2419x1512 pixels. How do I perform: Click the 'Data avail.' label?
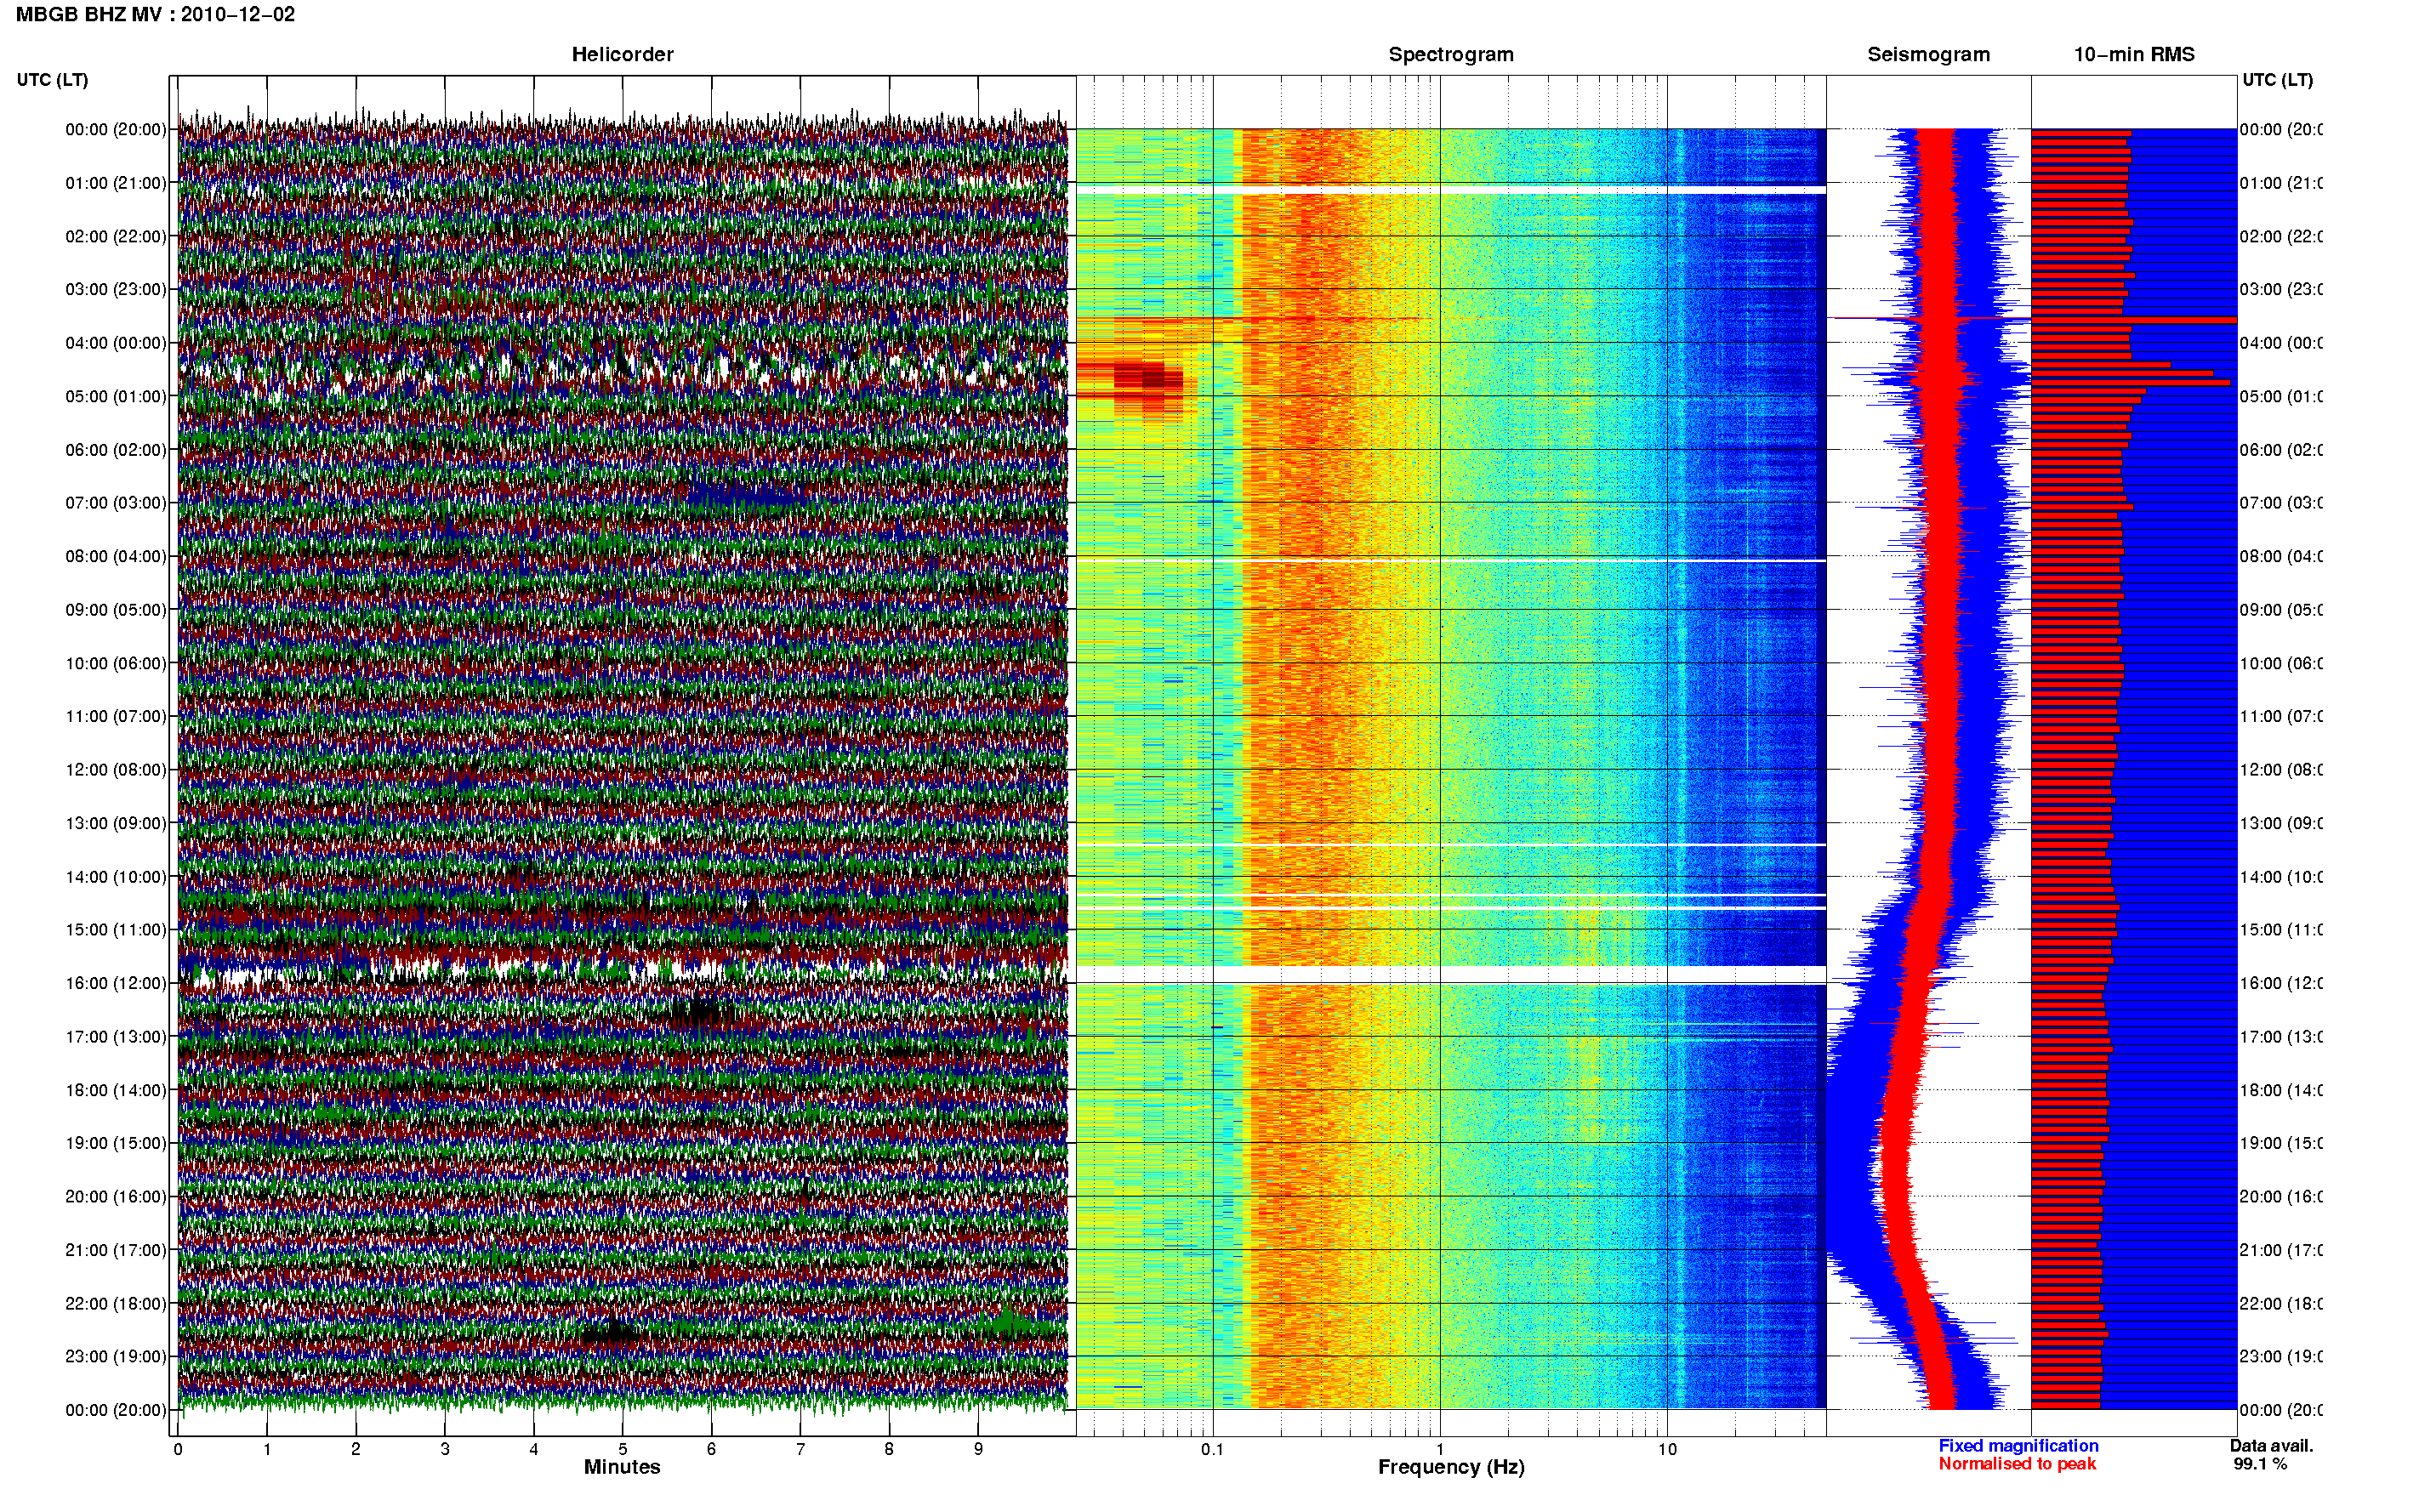coord(2271,1446)
